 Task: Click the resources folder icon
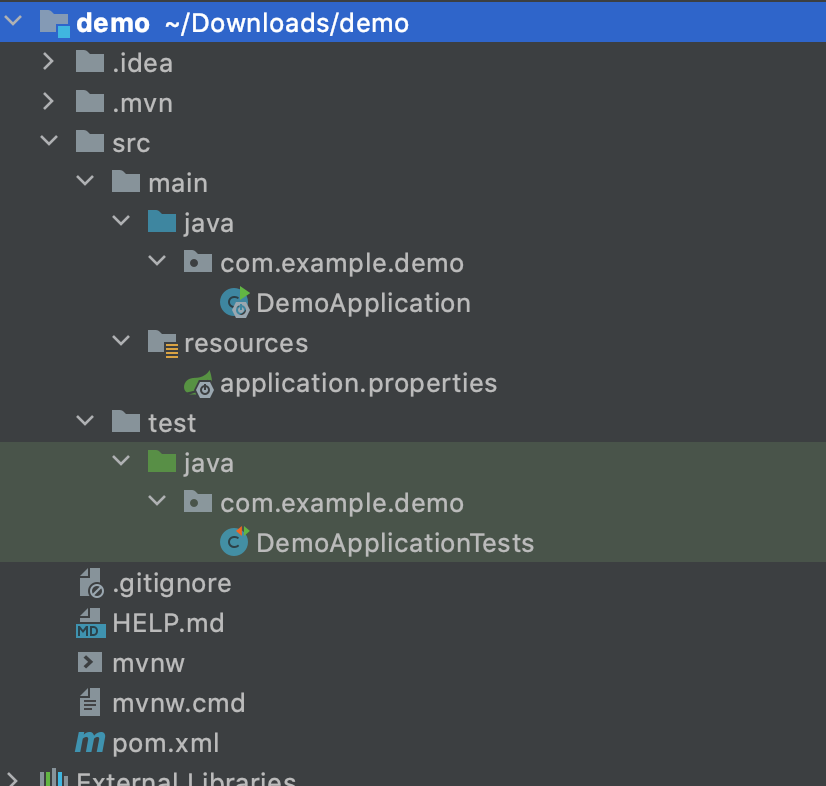coord(163,343)
